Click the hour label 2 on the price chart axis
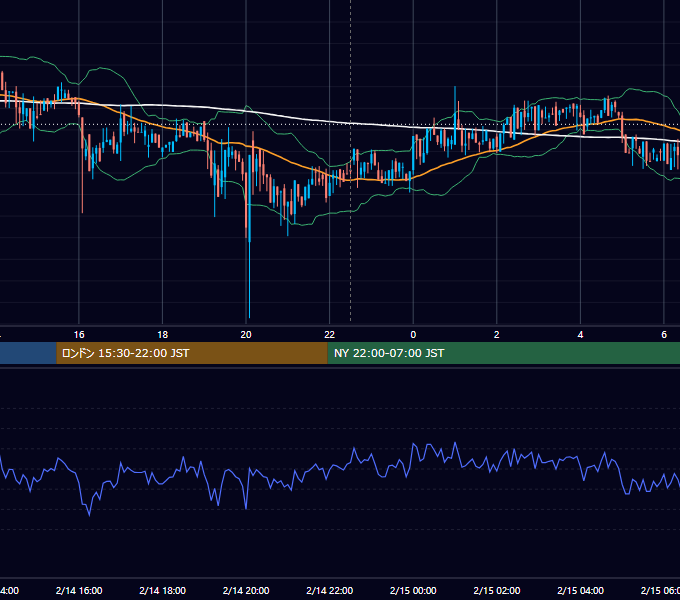Viewport: 680px width, 600px height. [497, 335]
